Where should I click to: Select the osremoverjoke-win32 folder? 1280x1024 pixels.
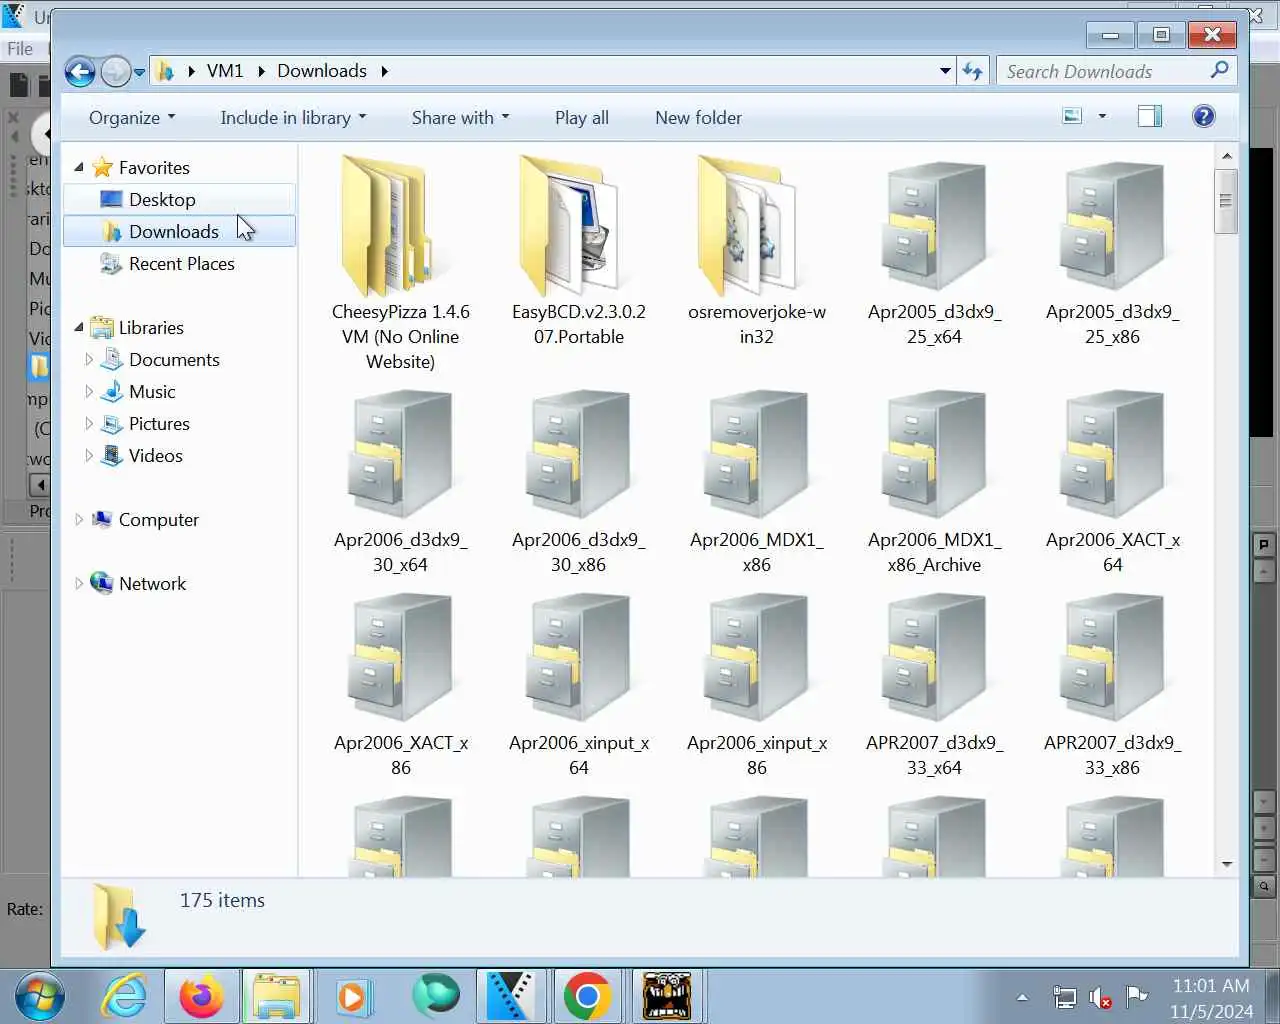coord(756,250)
